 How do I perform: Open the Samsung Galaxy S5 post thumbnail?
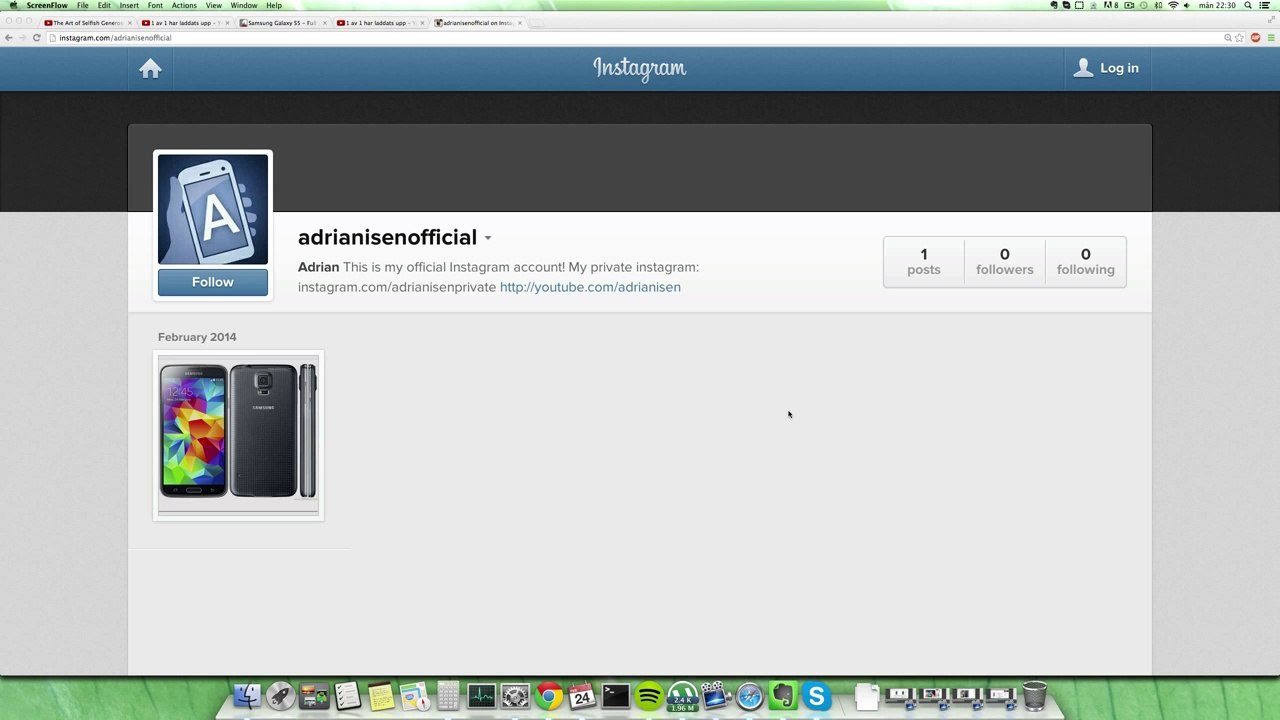(238, 436)
